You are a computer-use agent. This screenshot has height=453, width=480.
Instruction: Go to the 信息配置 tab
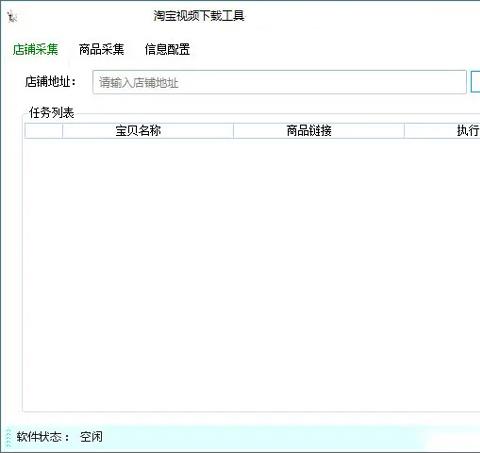point(167,50)
